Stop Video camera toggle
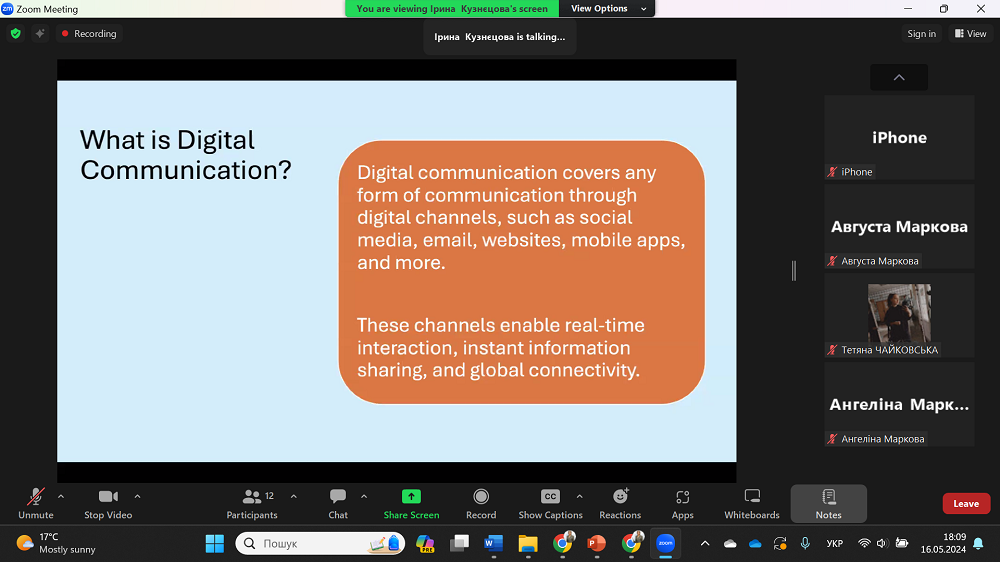 108,503
